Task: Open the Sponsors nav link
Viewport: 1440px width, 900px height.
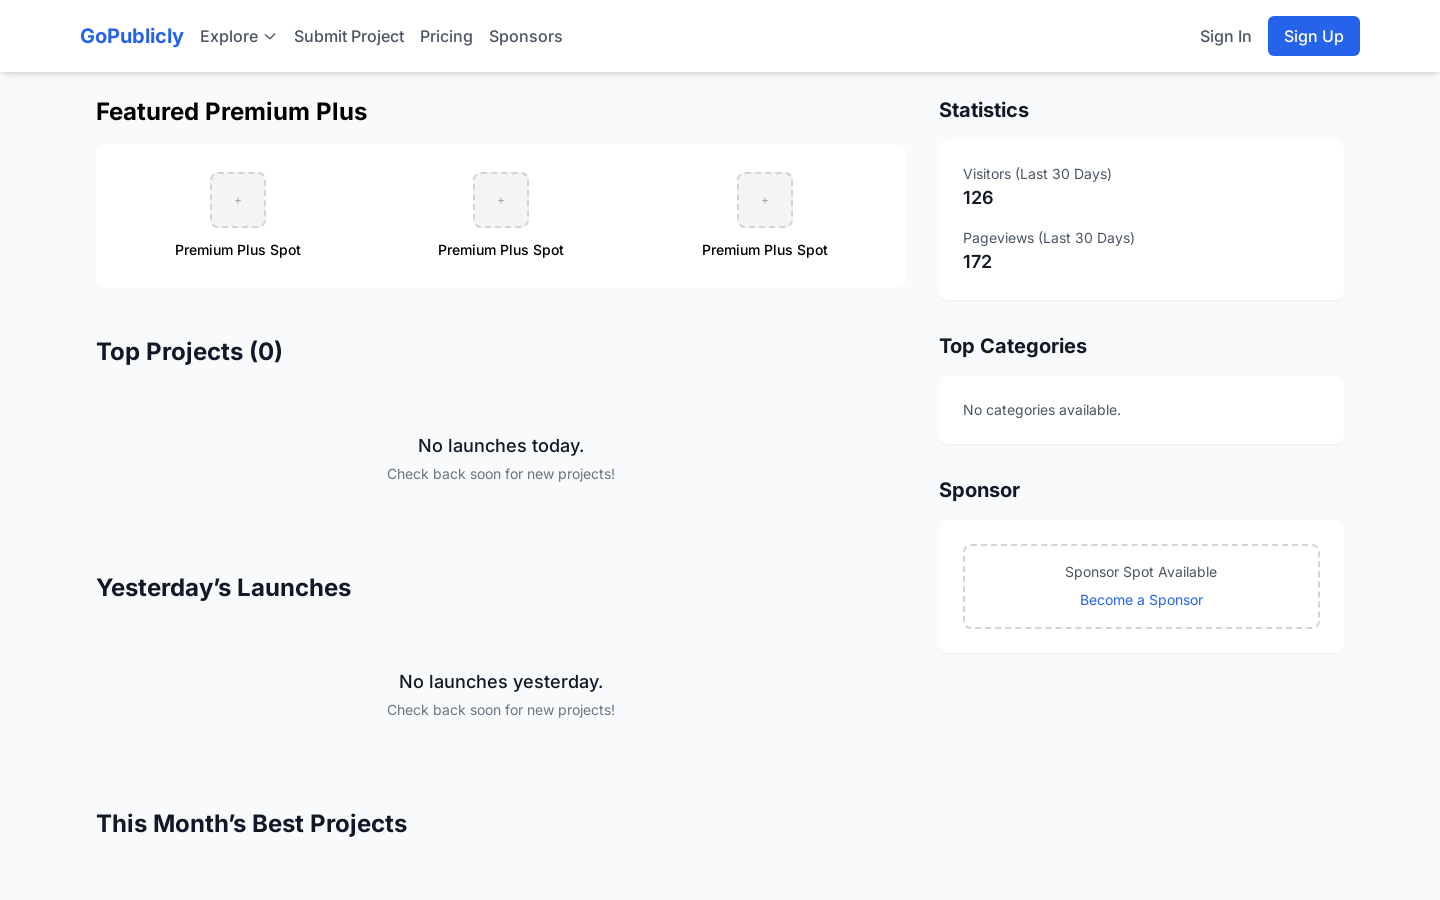Action: pyautogui.click(x=526, y=36)
